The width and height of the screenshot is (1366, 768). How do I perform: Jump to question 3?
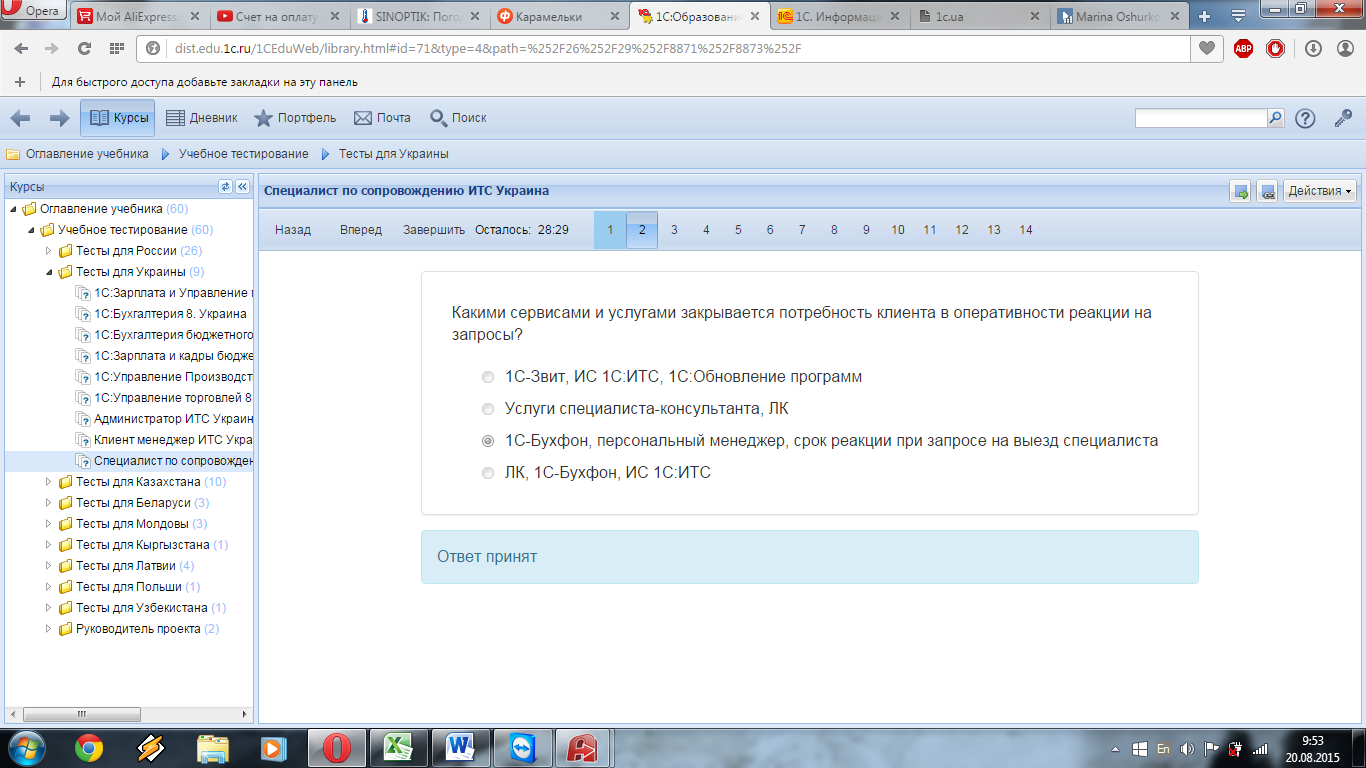pos(674,230)
